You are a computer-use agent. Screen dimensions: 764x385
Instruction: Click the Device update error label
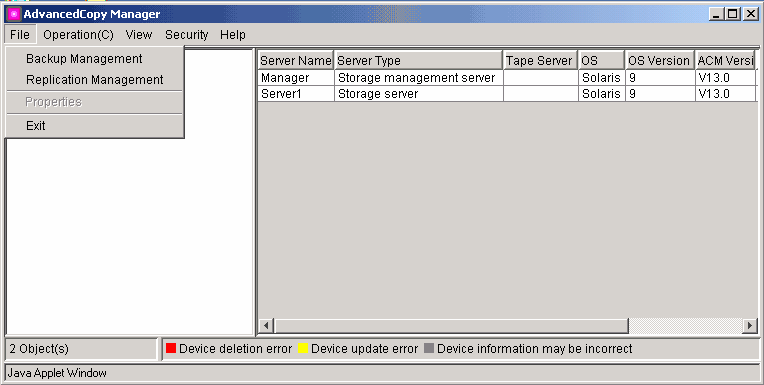pos(364,349)
